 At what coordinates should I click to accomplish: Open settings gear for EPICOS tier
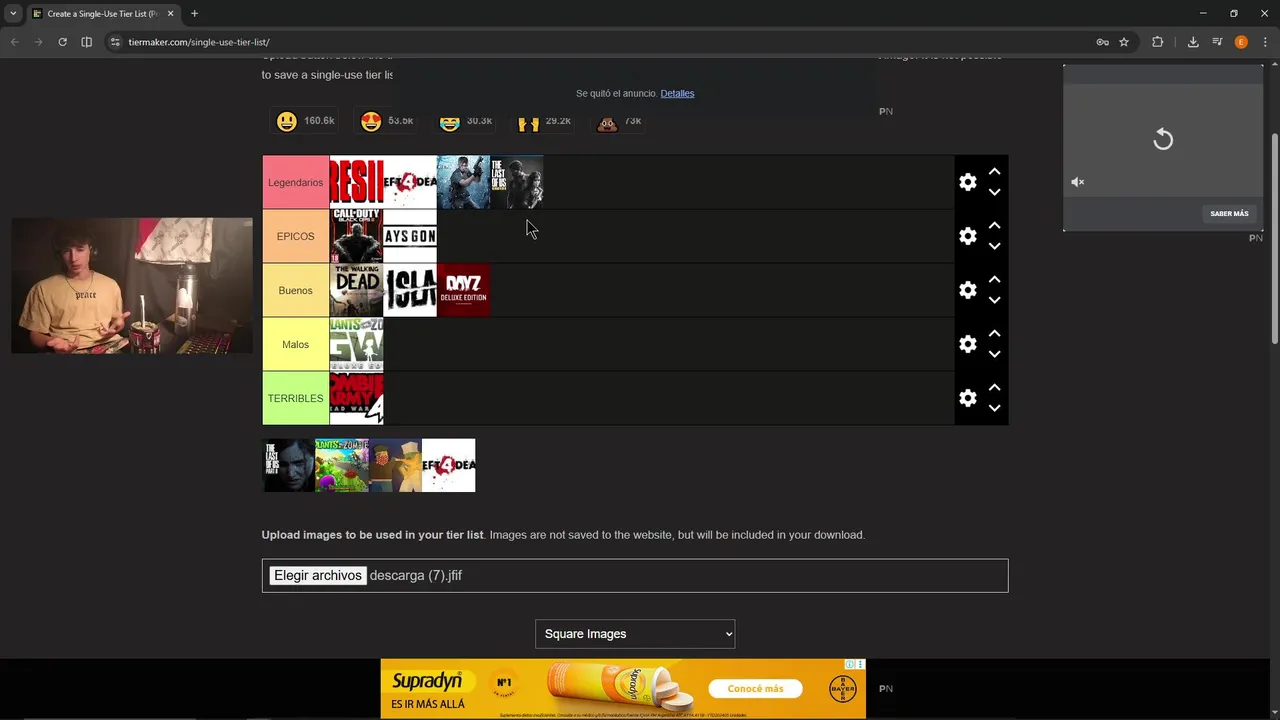coord(967,236)
